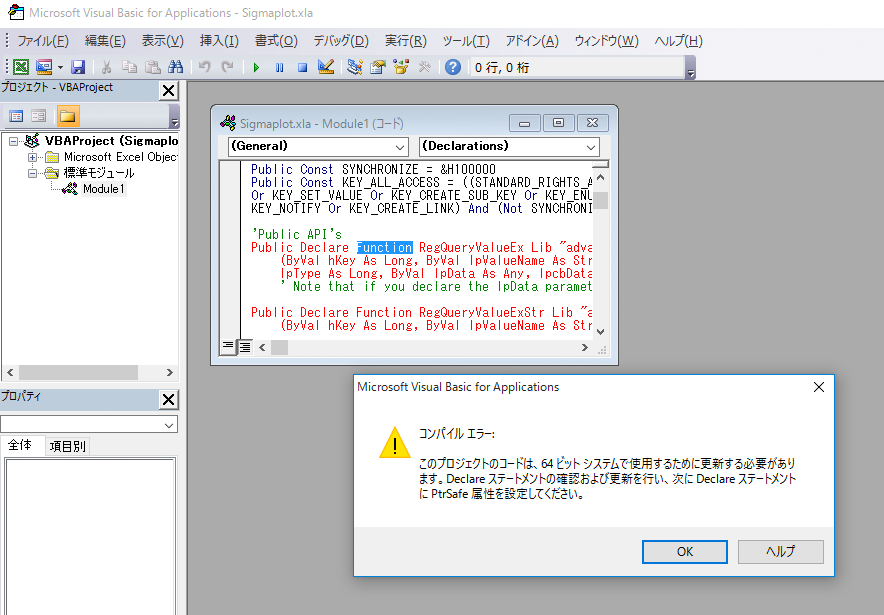Screen dimensions: 884x615
Task: Click the Reset stop icon
Action: coord(303,68)
